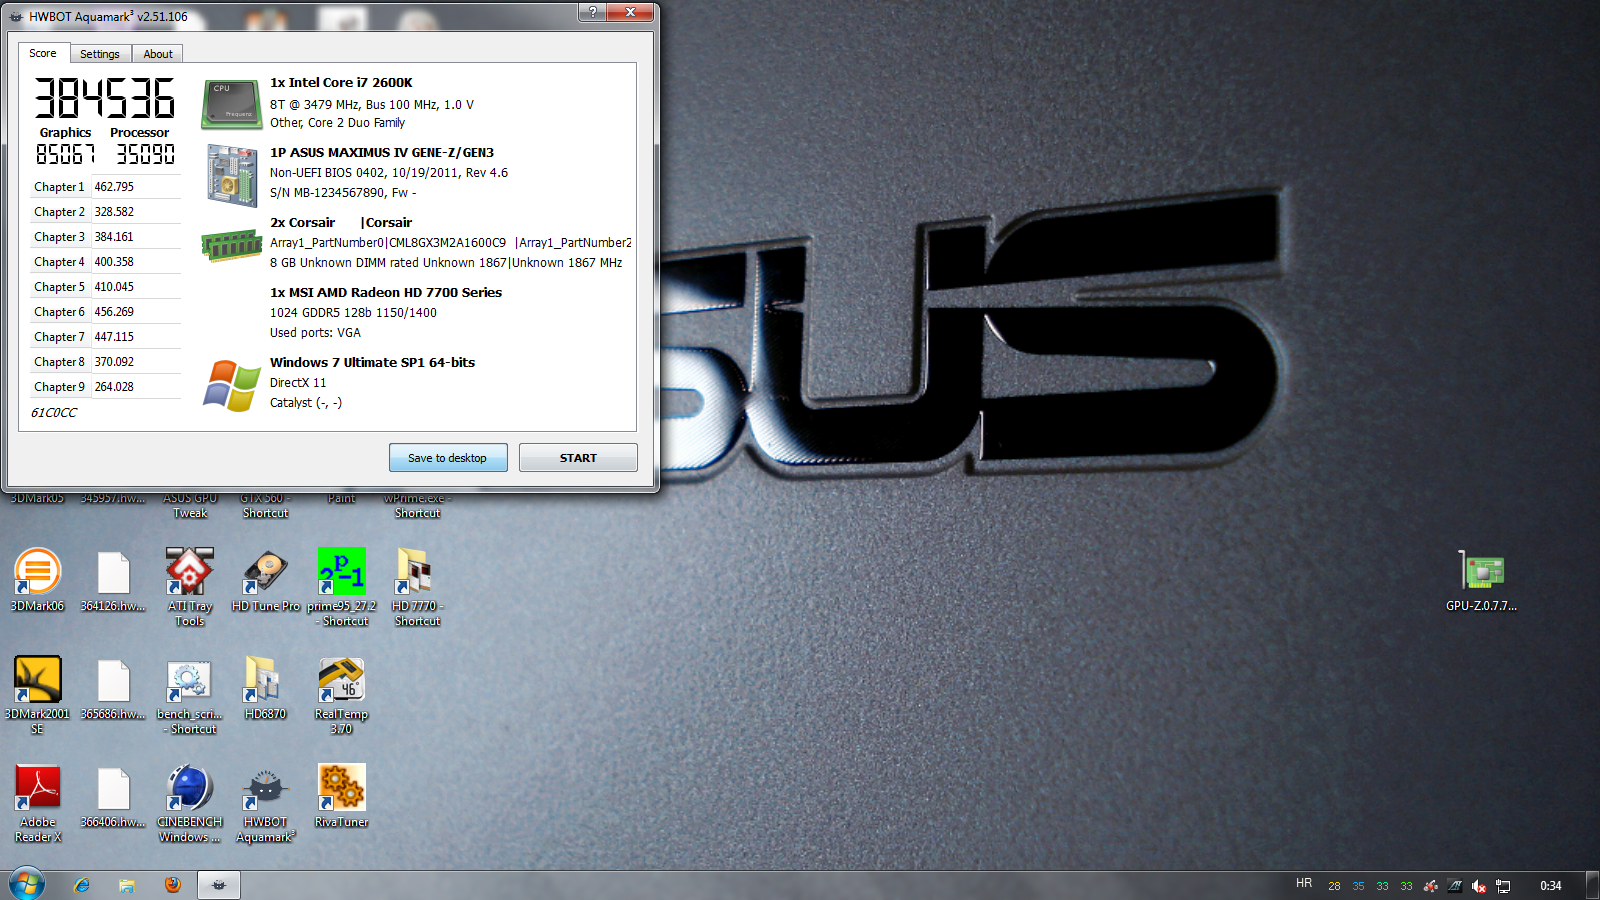The image size is (1600, 900).
Task: Open Windows Explorer from the taskbar
Action: coord(127,885)
